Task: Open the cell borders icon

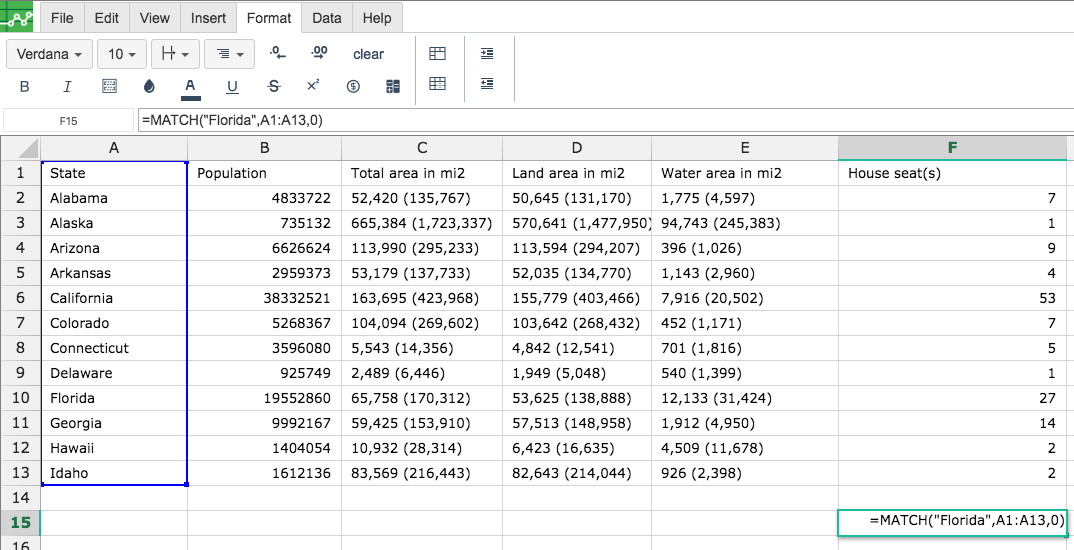Action: coord(110,86)
